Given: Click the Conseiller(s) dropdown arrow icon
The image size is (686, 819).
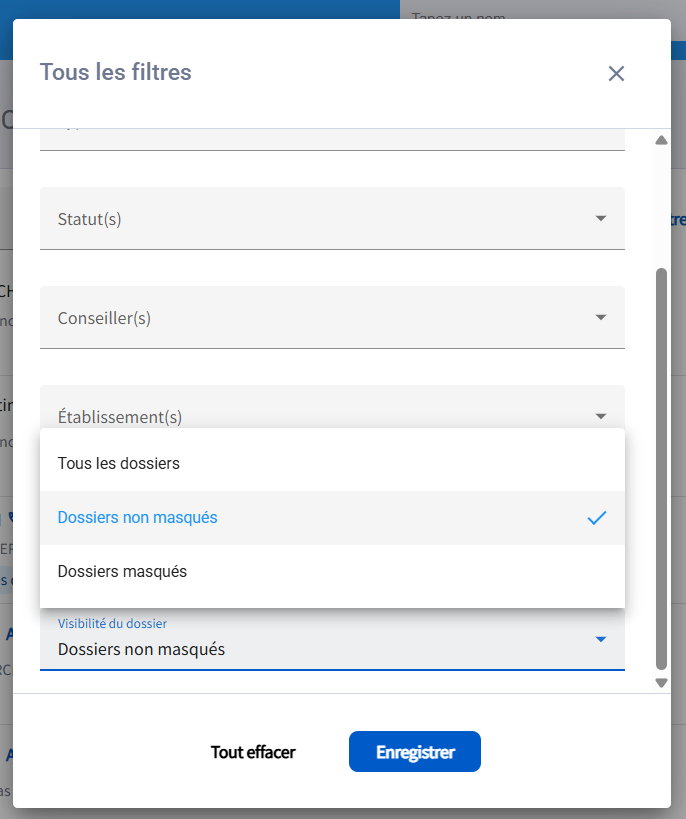Looking at the screenshot, I should 600,318.
